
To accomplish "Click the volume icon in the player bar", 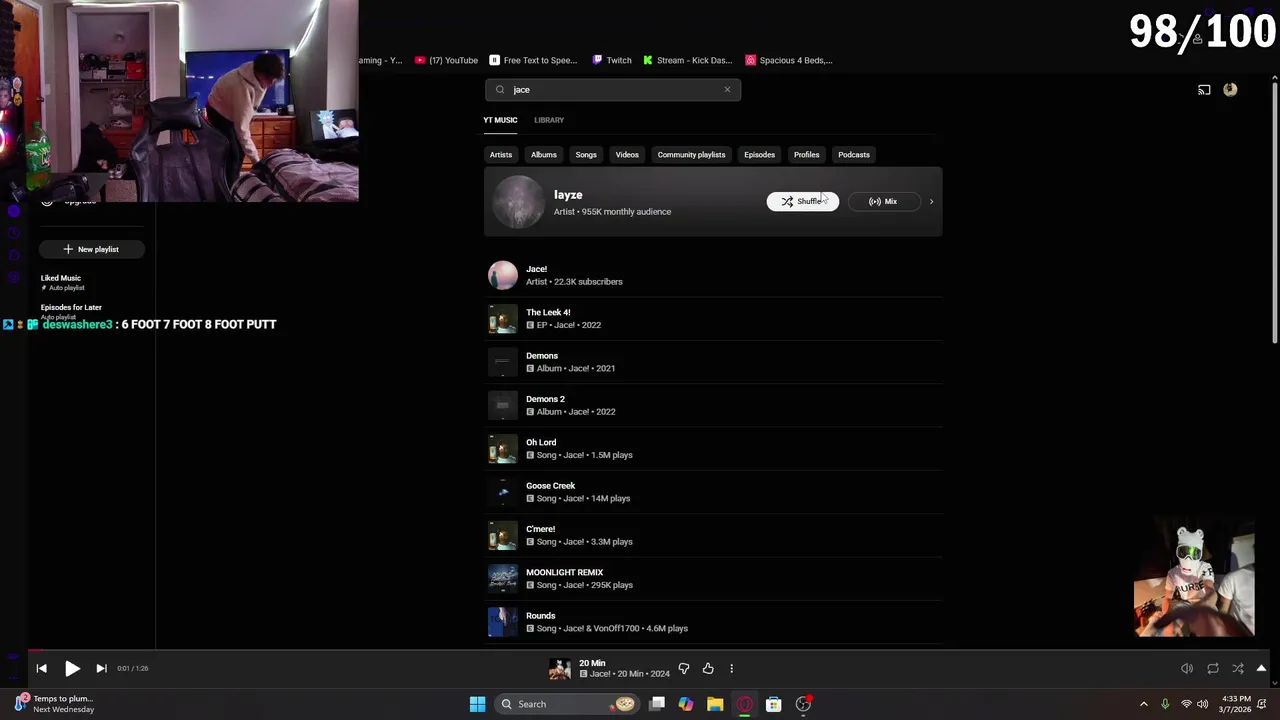I will [1187, 668].
